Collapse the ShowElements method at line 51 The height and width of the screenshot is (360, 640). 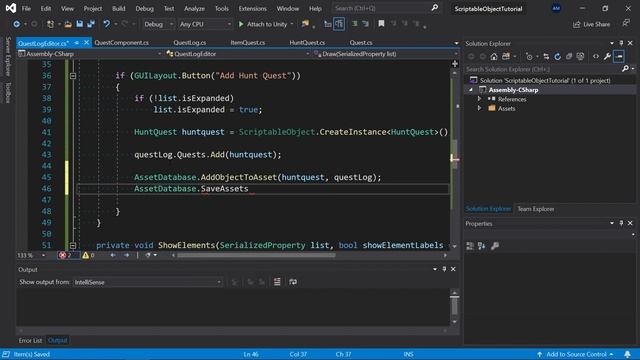(x=73, y=245)
